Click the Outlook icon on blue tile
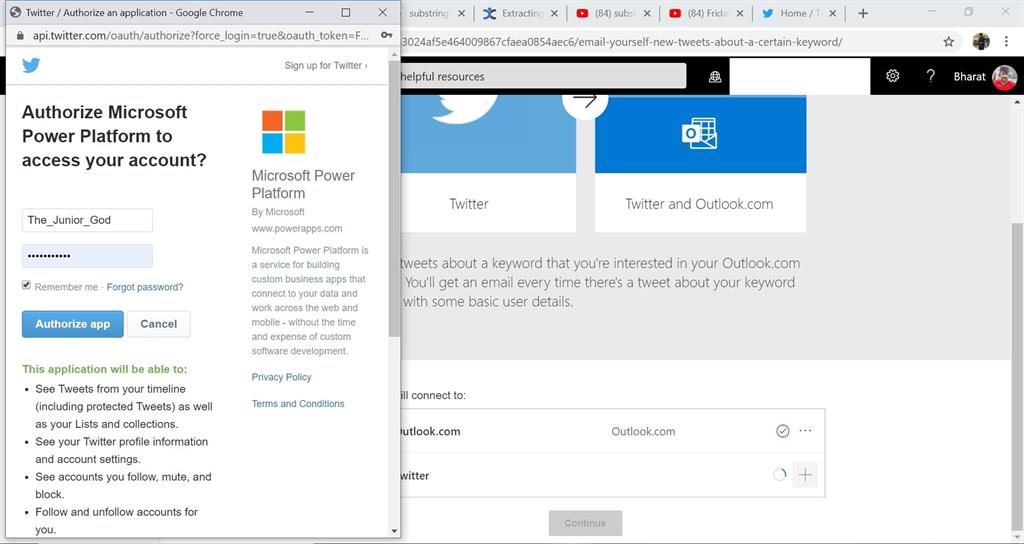Screen dimensions: 1024x544 (699, 133)
